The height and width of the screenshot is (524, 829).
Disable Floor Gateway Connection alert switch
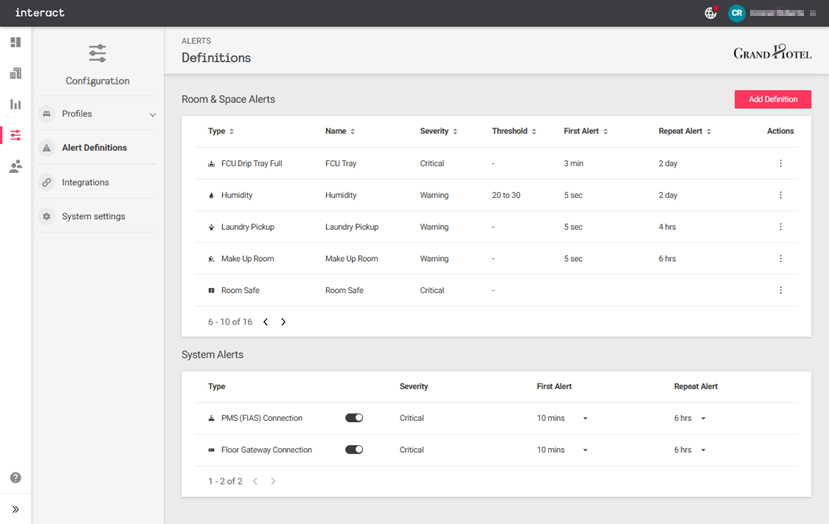click(354, 450)
